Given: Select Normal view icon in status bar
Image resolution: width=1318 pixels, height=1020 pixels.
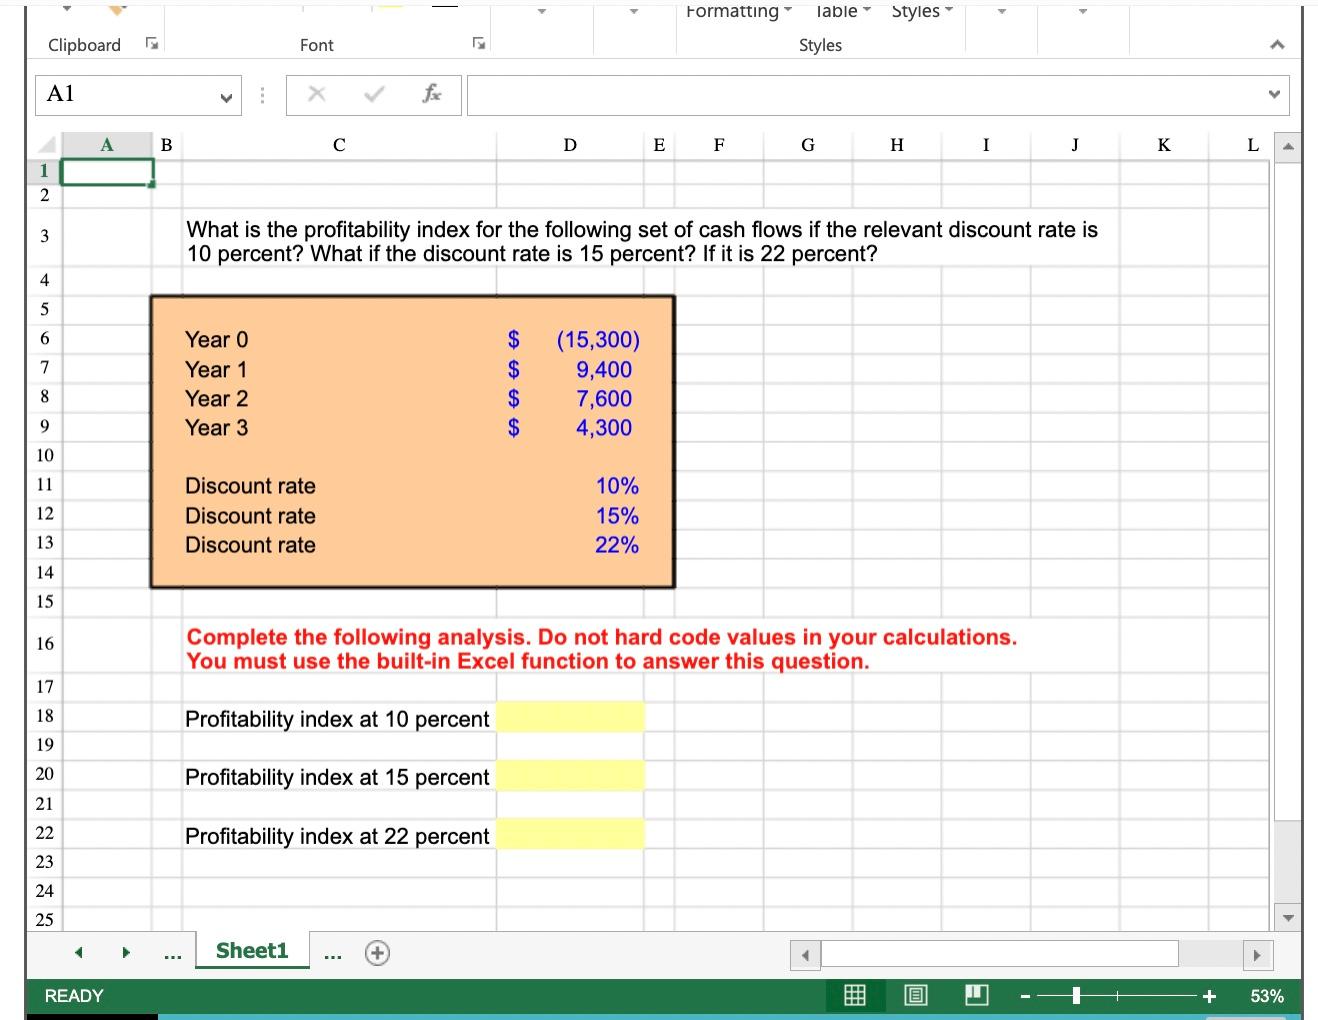Looking at the screenshot, I should coord(854,994).
